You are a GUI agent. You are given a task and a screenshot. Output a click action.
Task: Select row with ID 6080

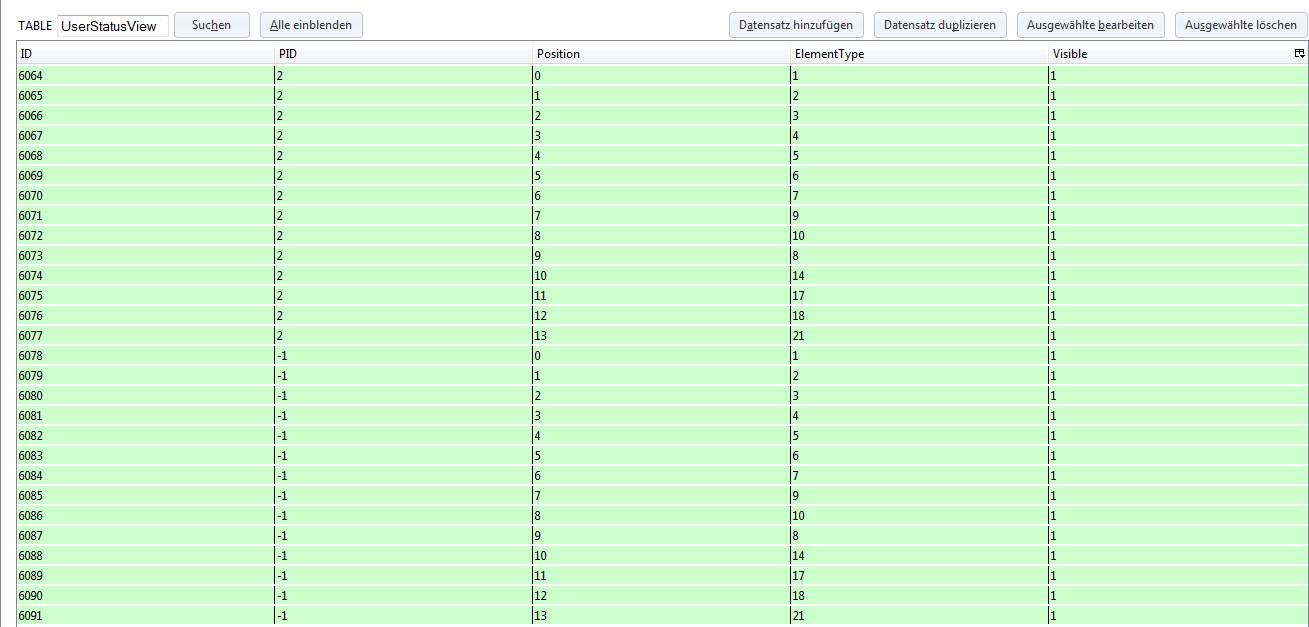pyautogui.click(x=661, y=396)
